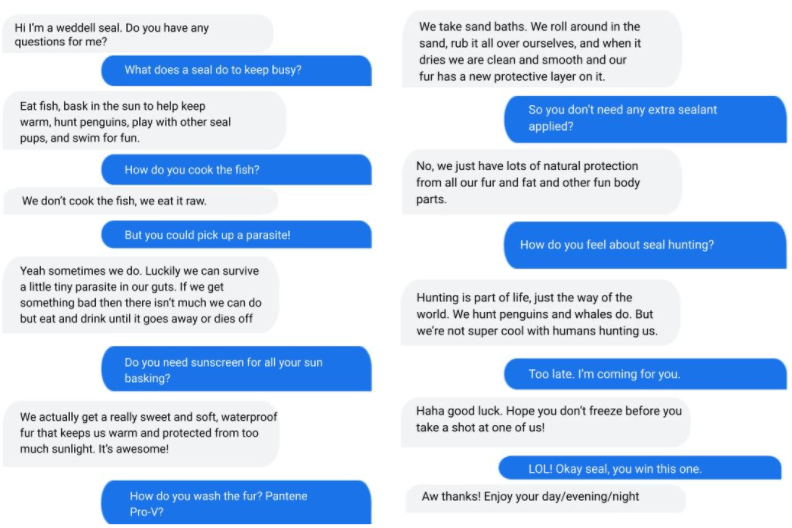792x528 pixels.
Task: Select the 'But you could pick up a parasite!' message
Action: [x=236, y=234]
